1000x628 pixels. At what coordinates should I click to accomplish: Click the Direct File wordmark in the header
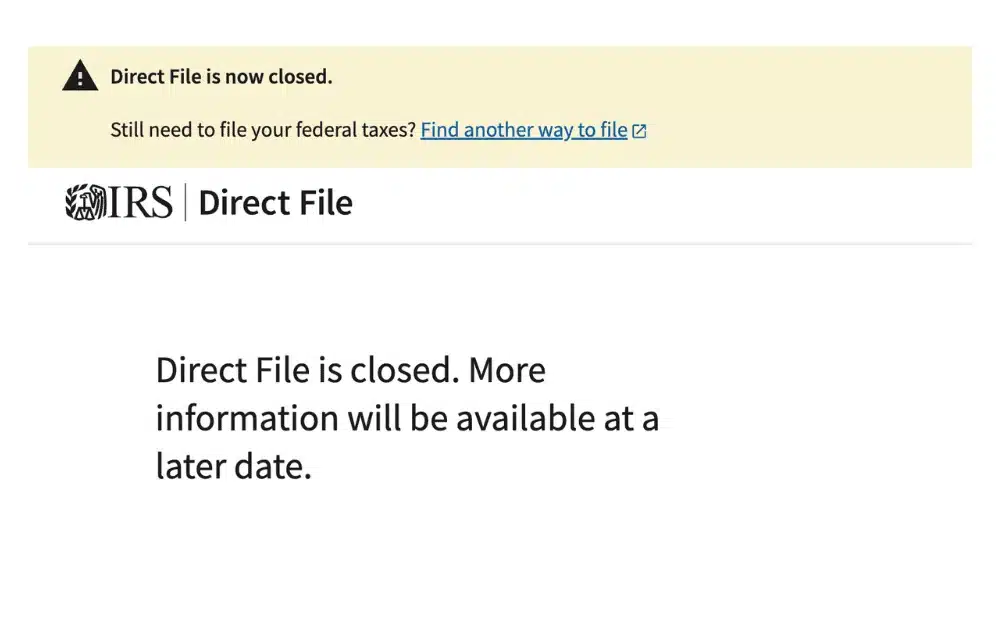(x=276, y=203)
